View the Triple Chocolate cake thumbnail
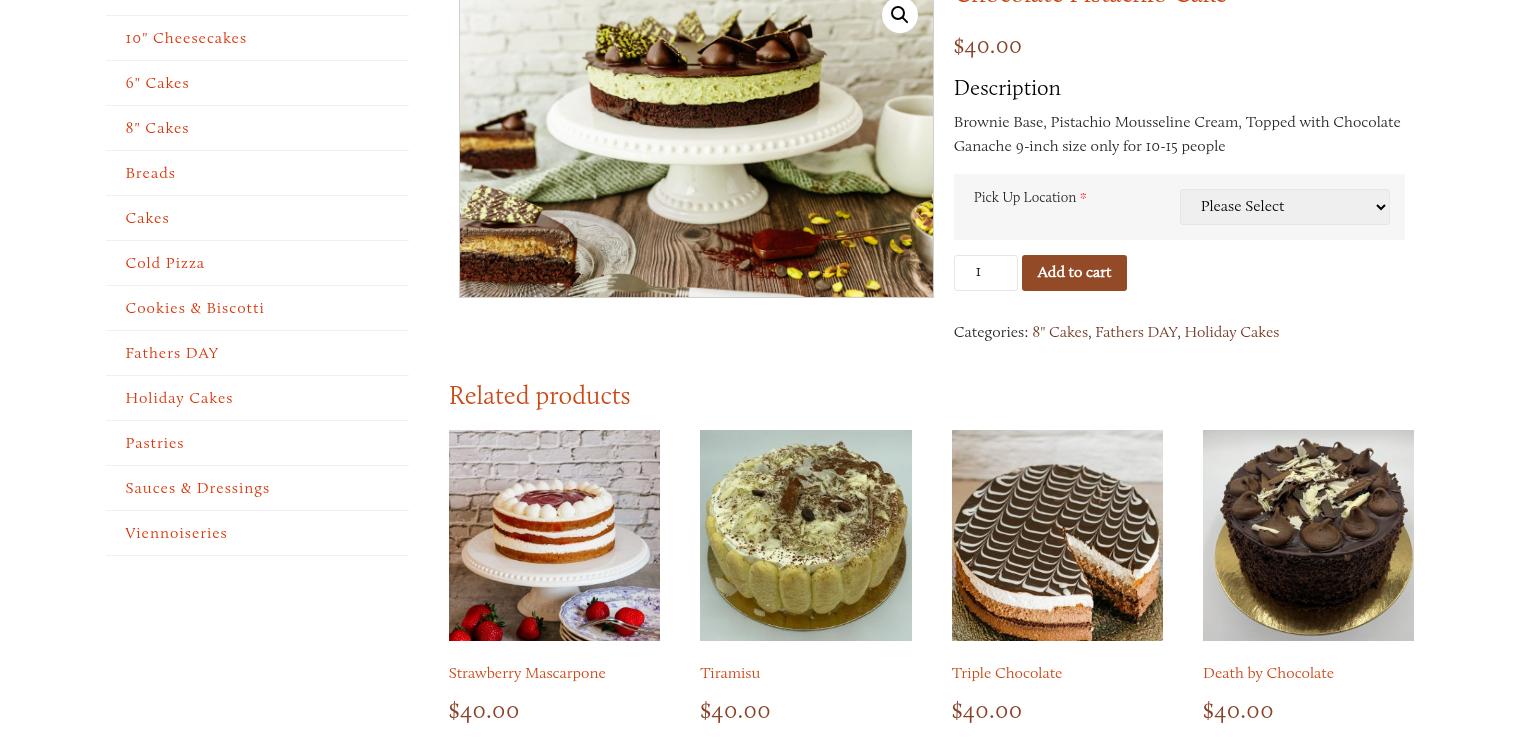This screenshot has width=1530, height=740. [x=1057, y=535]
